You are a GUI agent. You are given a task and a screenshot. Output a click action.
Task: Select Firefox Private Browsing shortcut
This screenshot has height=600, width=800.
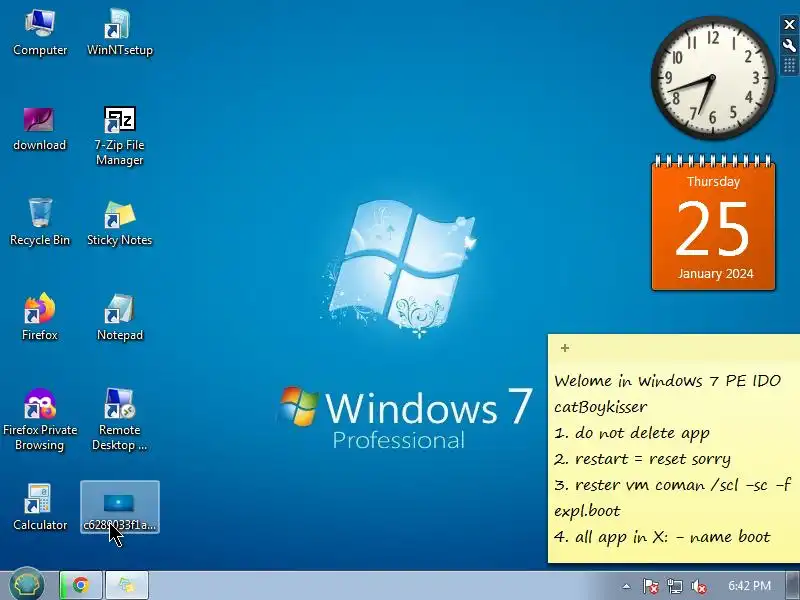point(40,419)
